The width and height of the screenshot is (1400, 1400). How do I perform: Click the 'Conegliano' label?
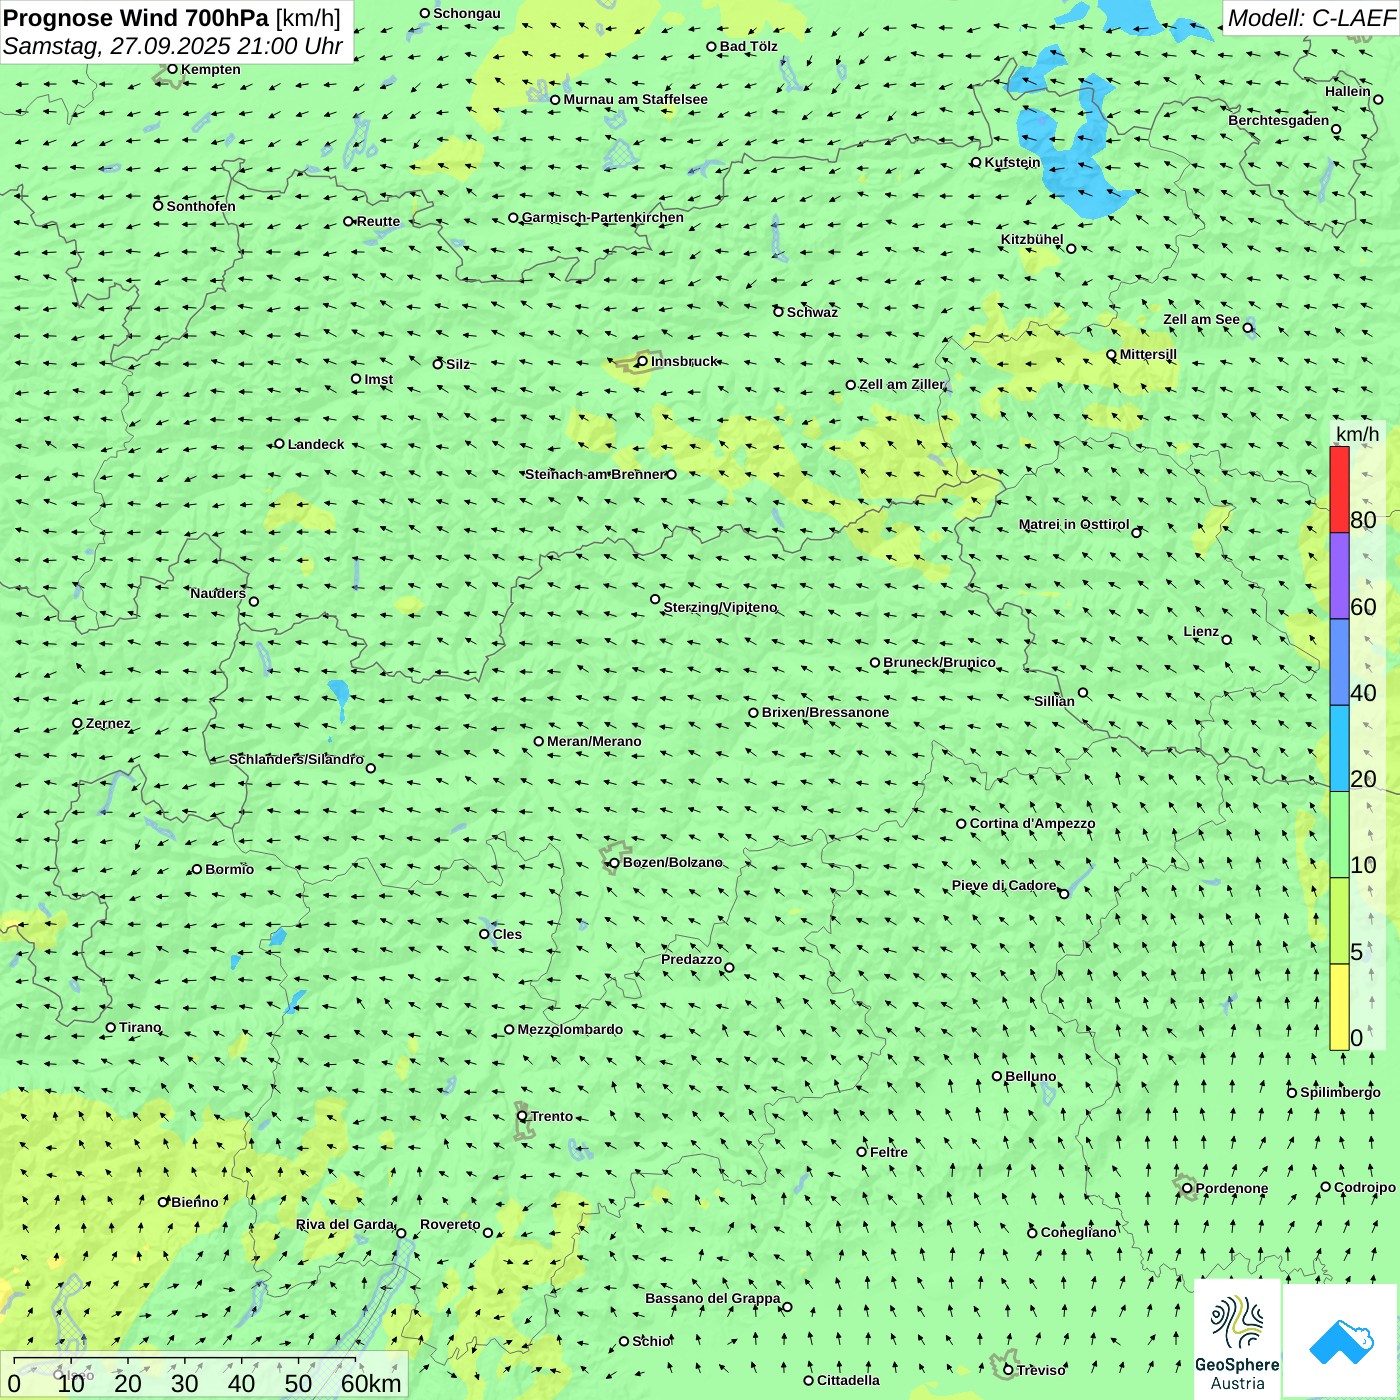point(1078,1232)
